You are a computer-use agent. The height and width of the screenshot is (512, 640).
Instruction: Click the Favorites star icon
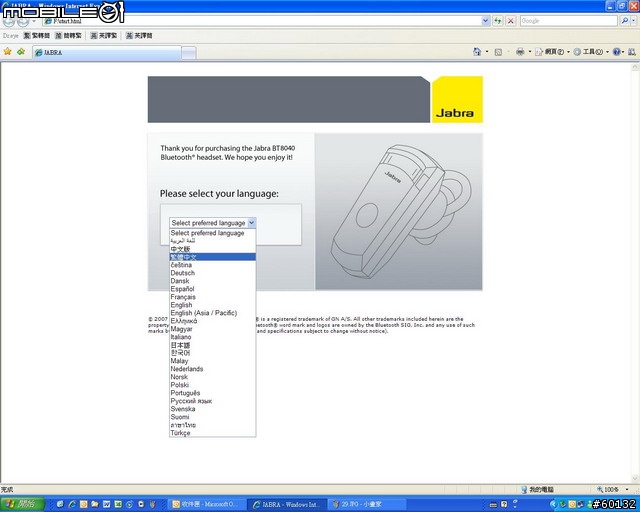point(7,51)
